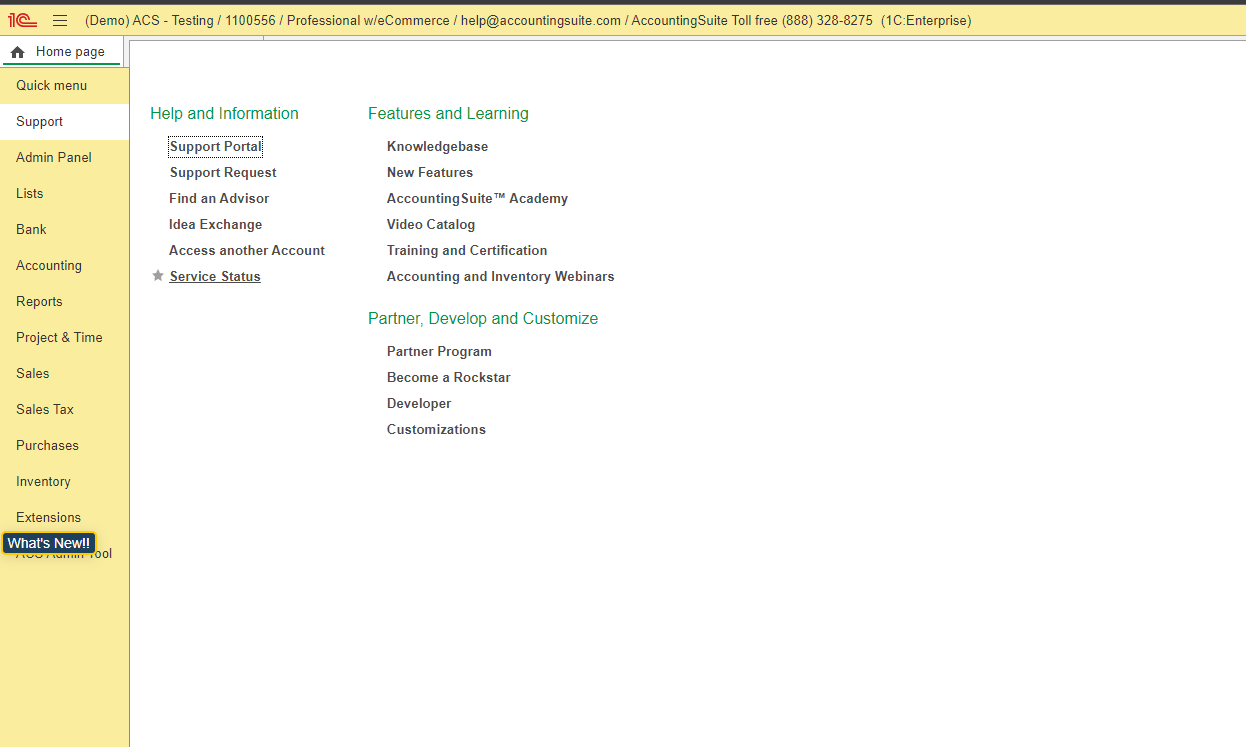Open the Knowledgebase link
This screenshot has height=747, width=1246.
(437, 147)
